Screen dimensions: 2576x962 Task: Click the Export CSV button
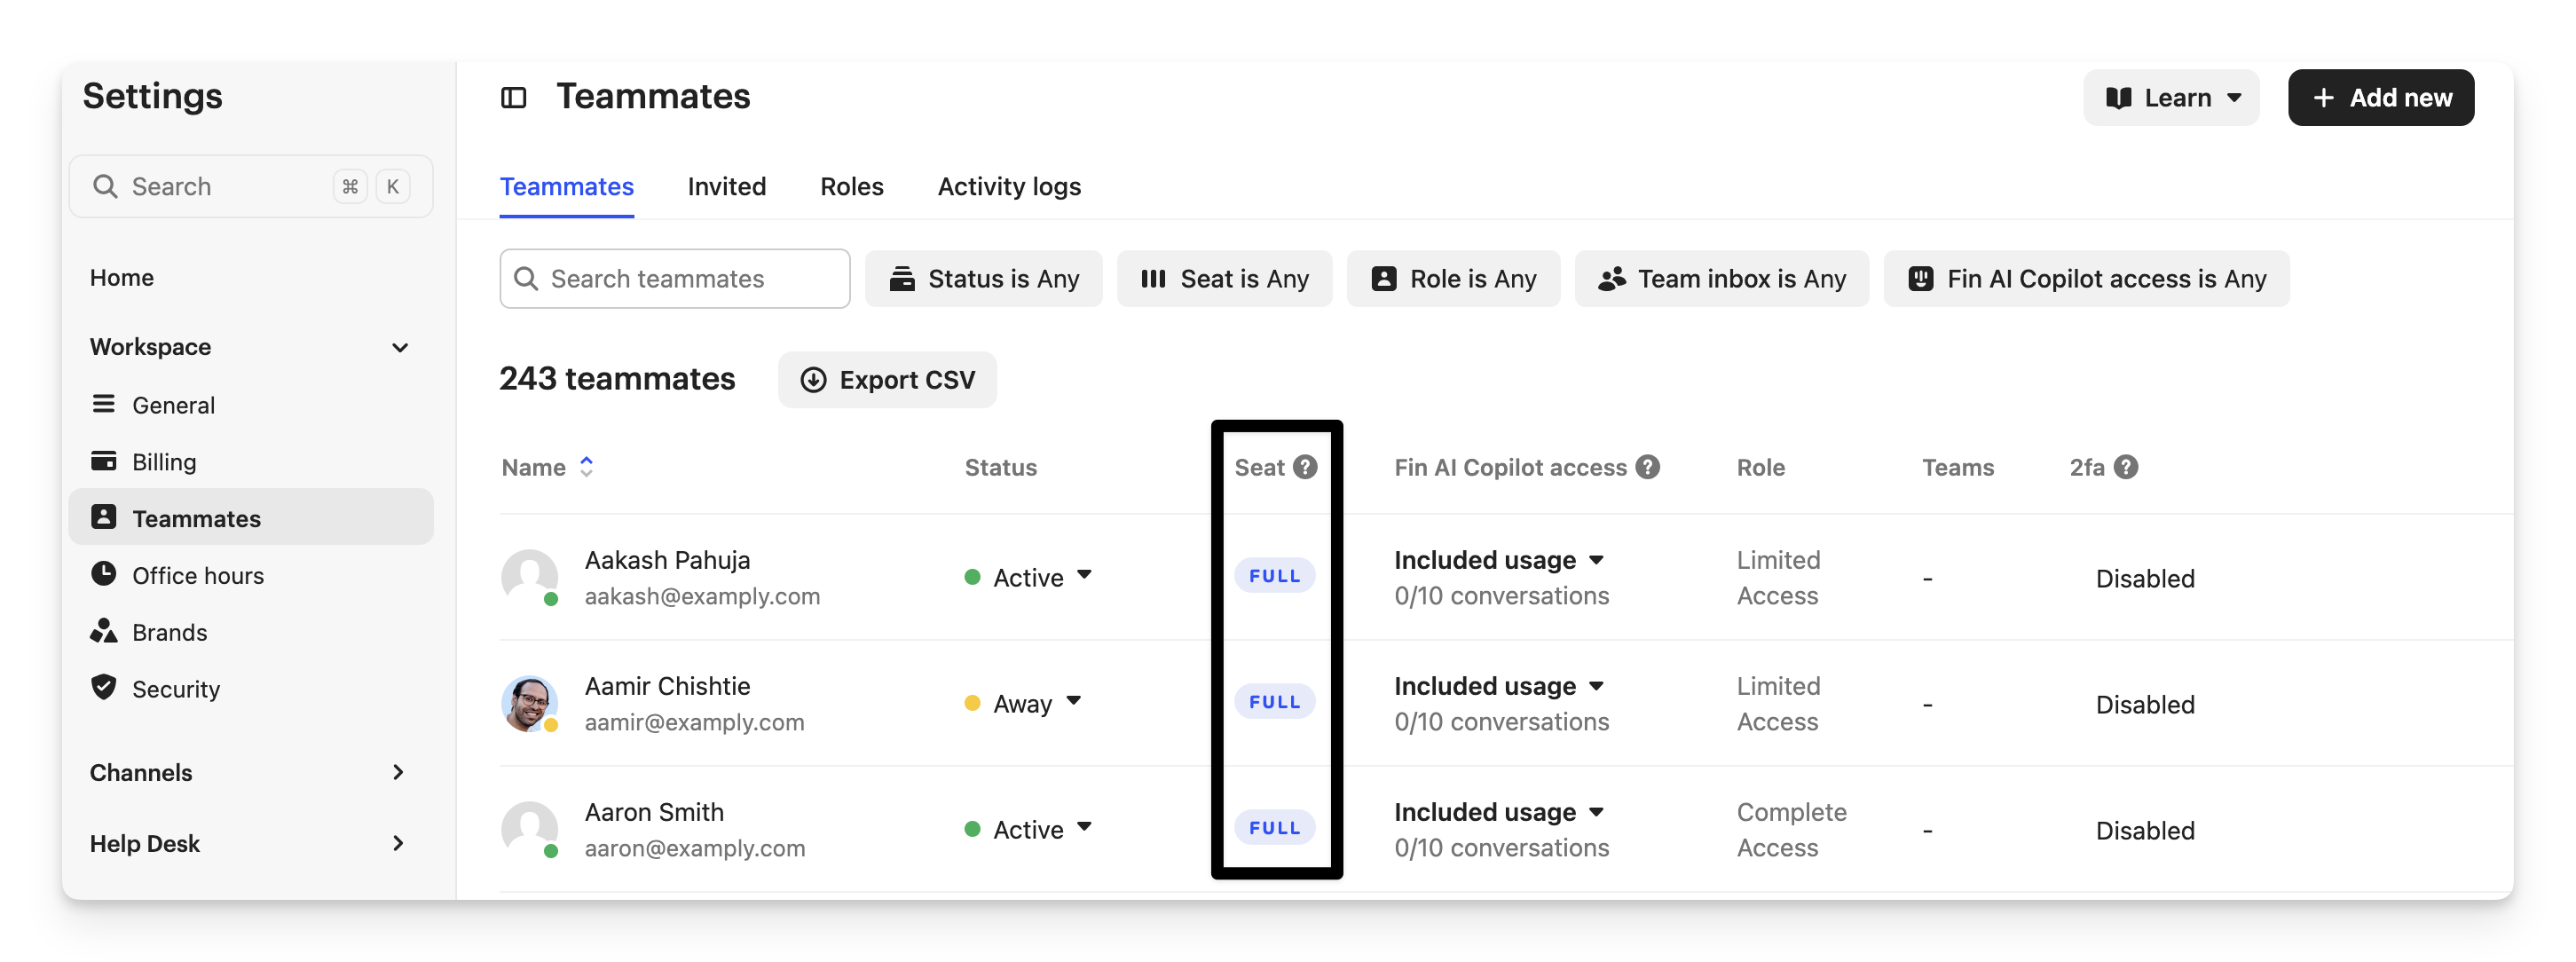click(887, 380)
